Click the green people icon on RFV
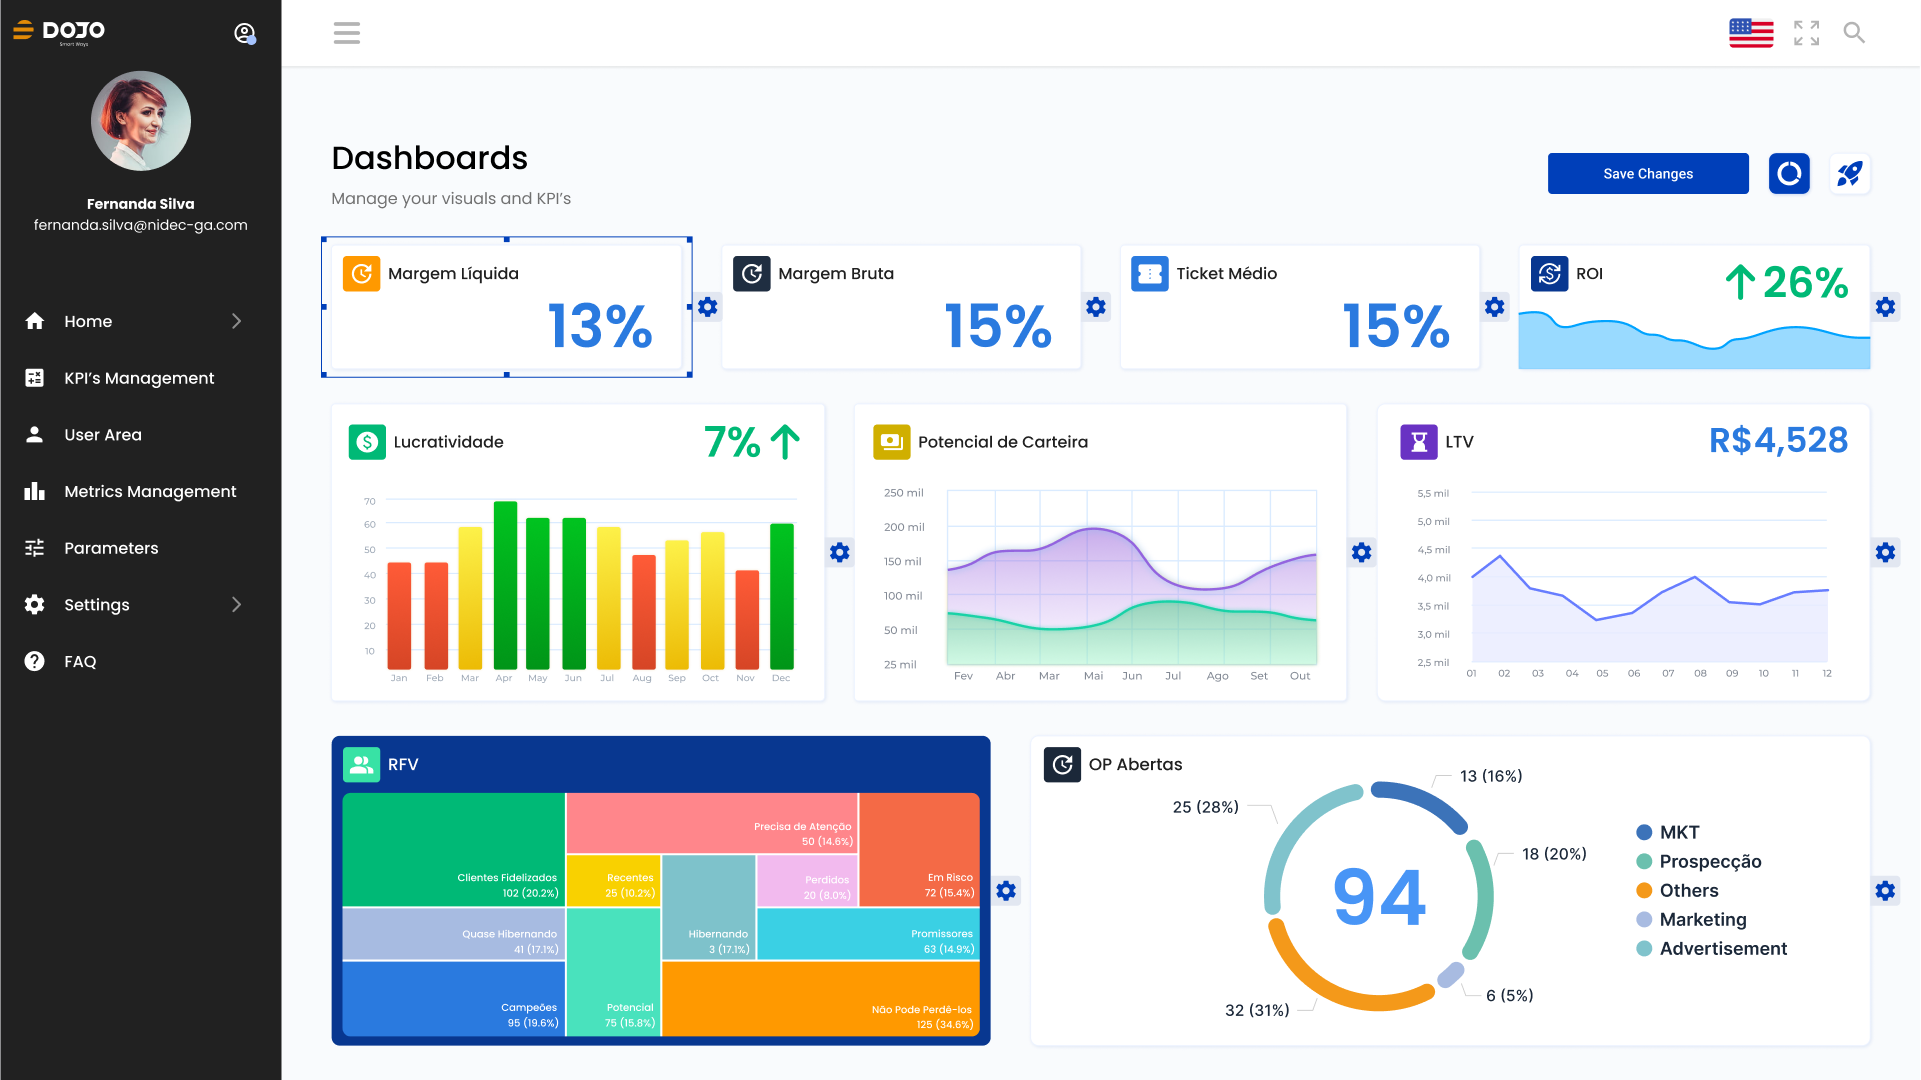 (361, 765)
